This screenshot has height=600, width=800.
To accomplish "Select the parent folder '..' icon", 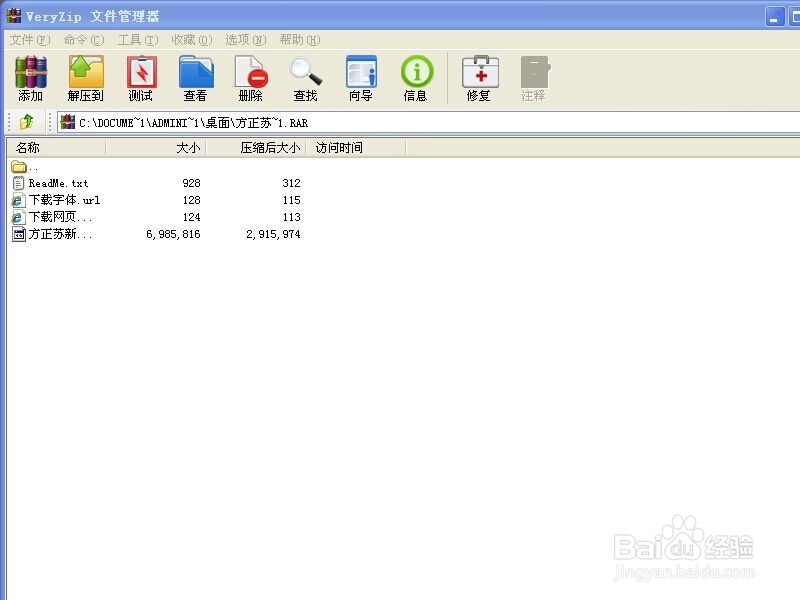I will pyautogui.click(x=19, y=166).
